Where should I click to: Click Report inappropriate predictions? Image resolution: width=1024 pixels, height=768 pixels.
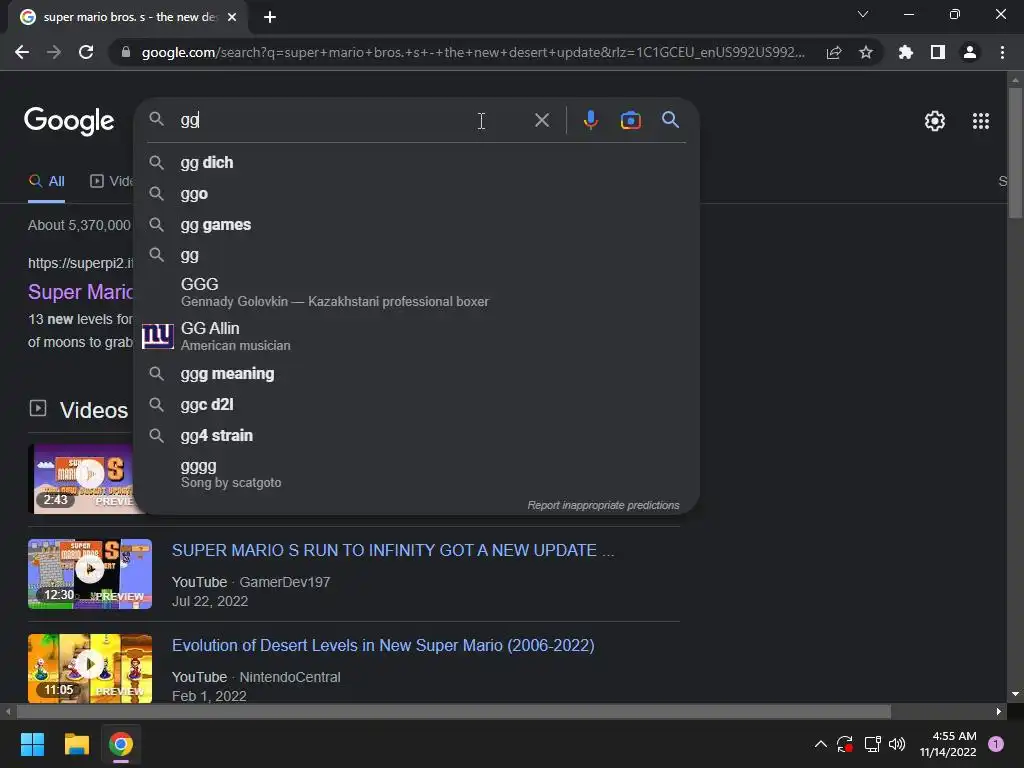coord(603,505)
